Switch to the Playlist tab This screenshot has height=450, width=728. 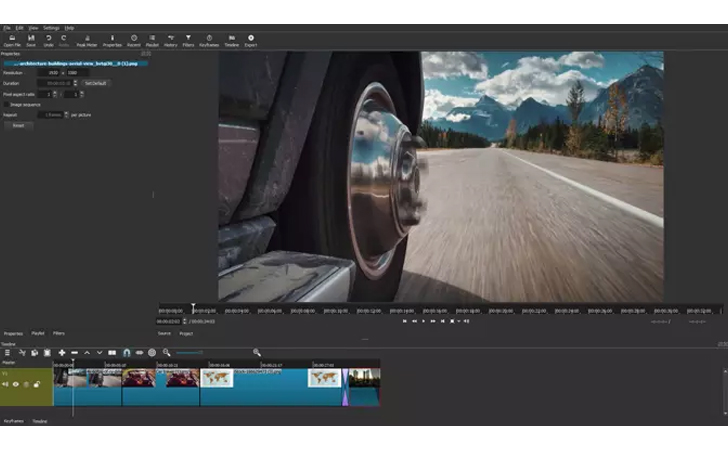[x=38, y=333]
